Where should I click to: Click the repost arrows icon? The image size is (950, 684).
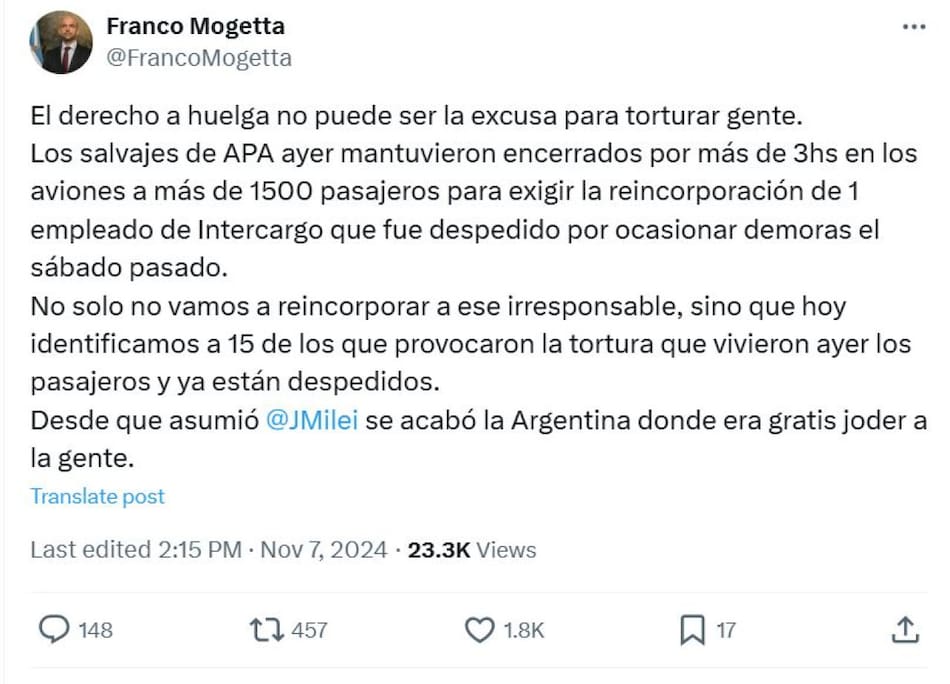(266, 629)
